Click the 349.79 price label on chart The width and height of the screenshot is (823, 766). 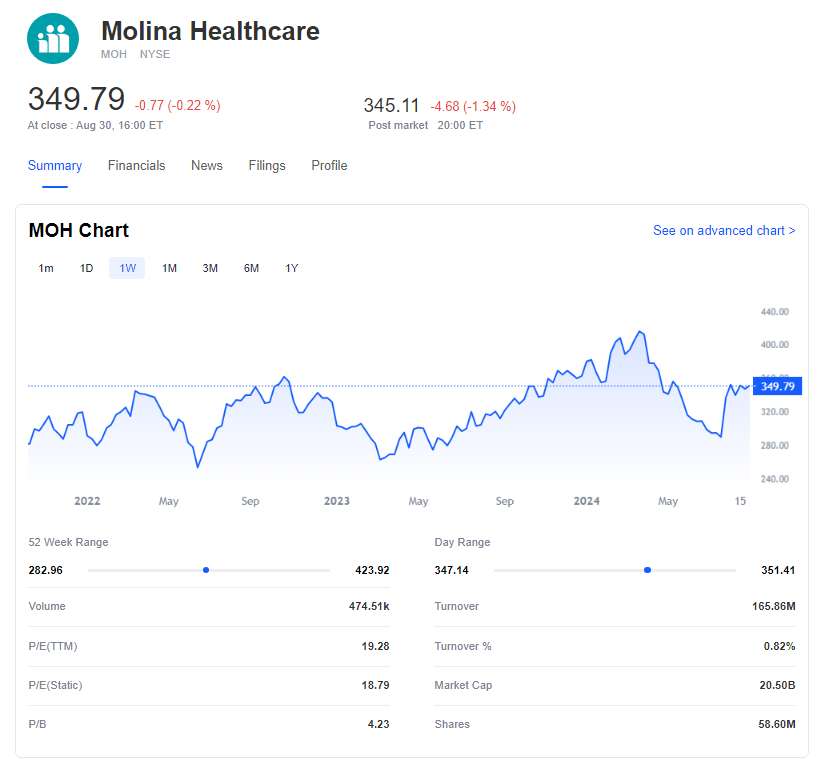coord(777,386)
